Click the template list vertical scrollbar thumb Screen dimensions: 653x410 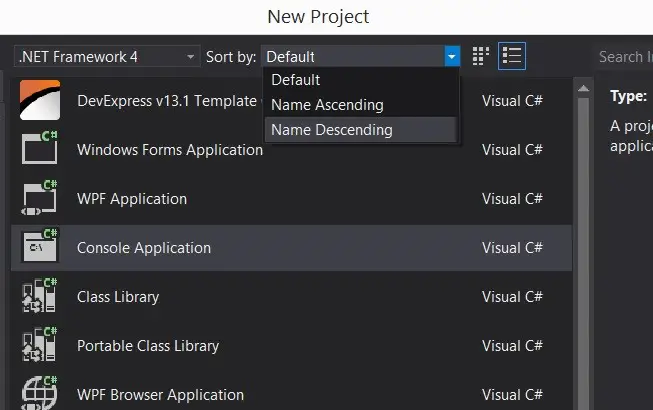click(x=583, y=254)
